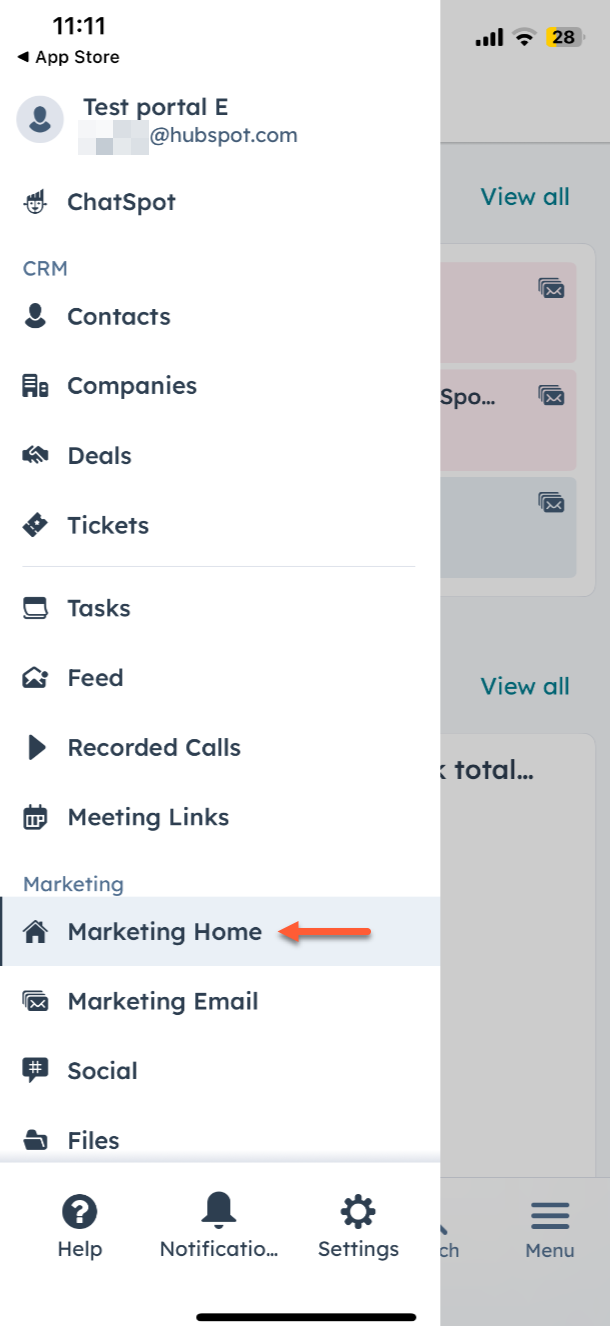The width and height of the screenshot is (610, 1326).
Task: Open Deals in the sidebar
Action: [x=98, y=455]
